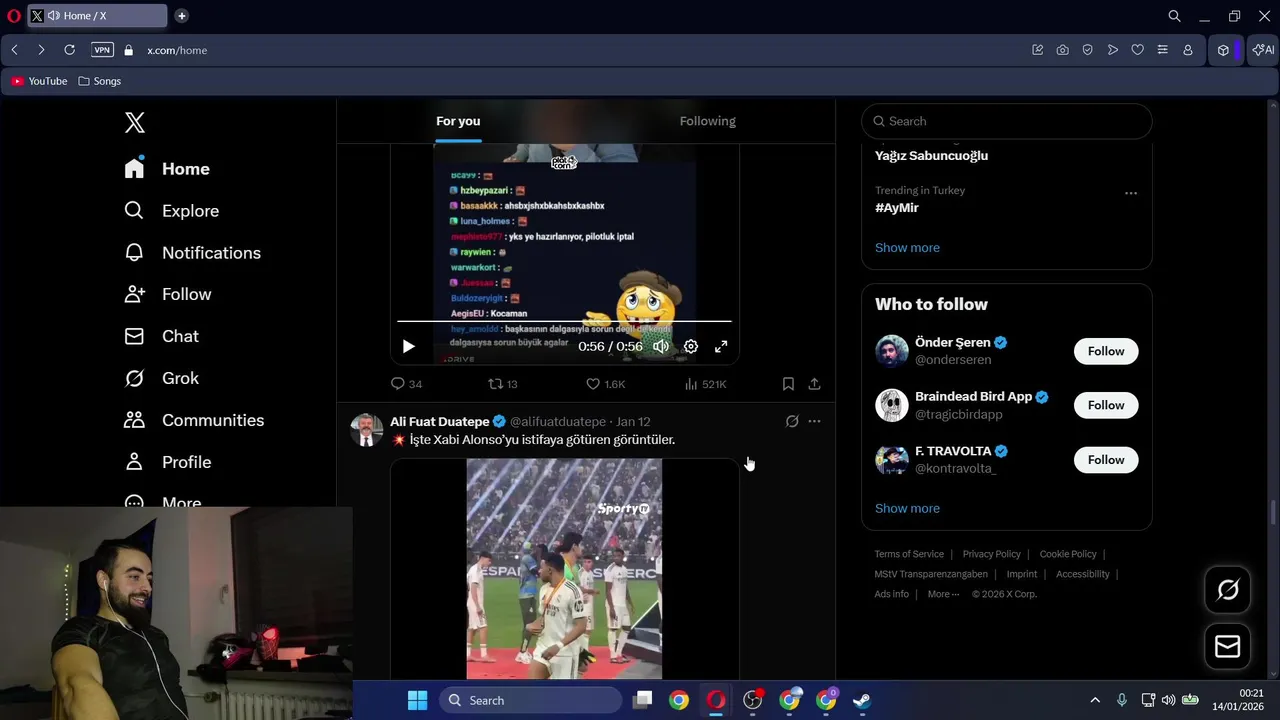Open Steam from the taskbar
1280x720 pixels.
click(862, 700)
